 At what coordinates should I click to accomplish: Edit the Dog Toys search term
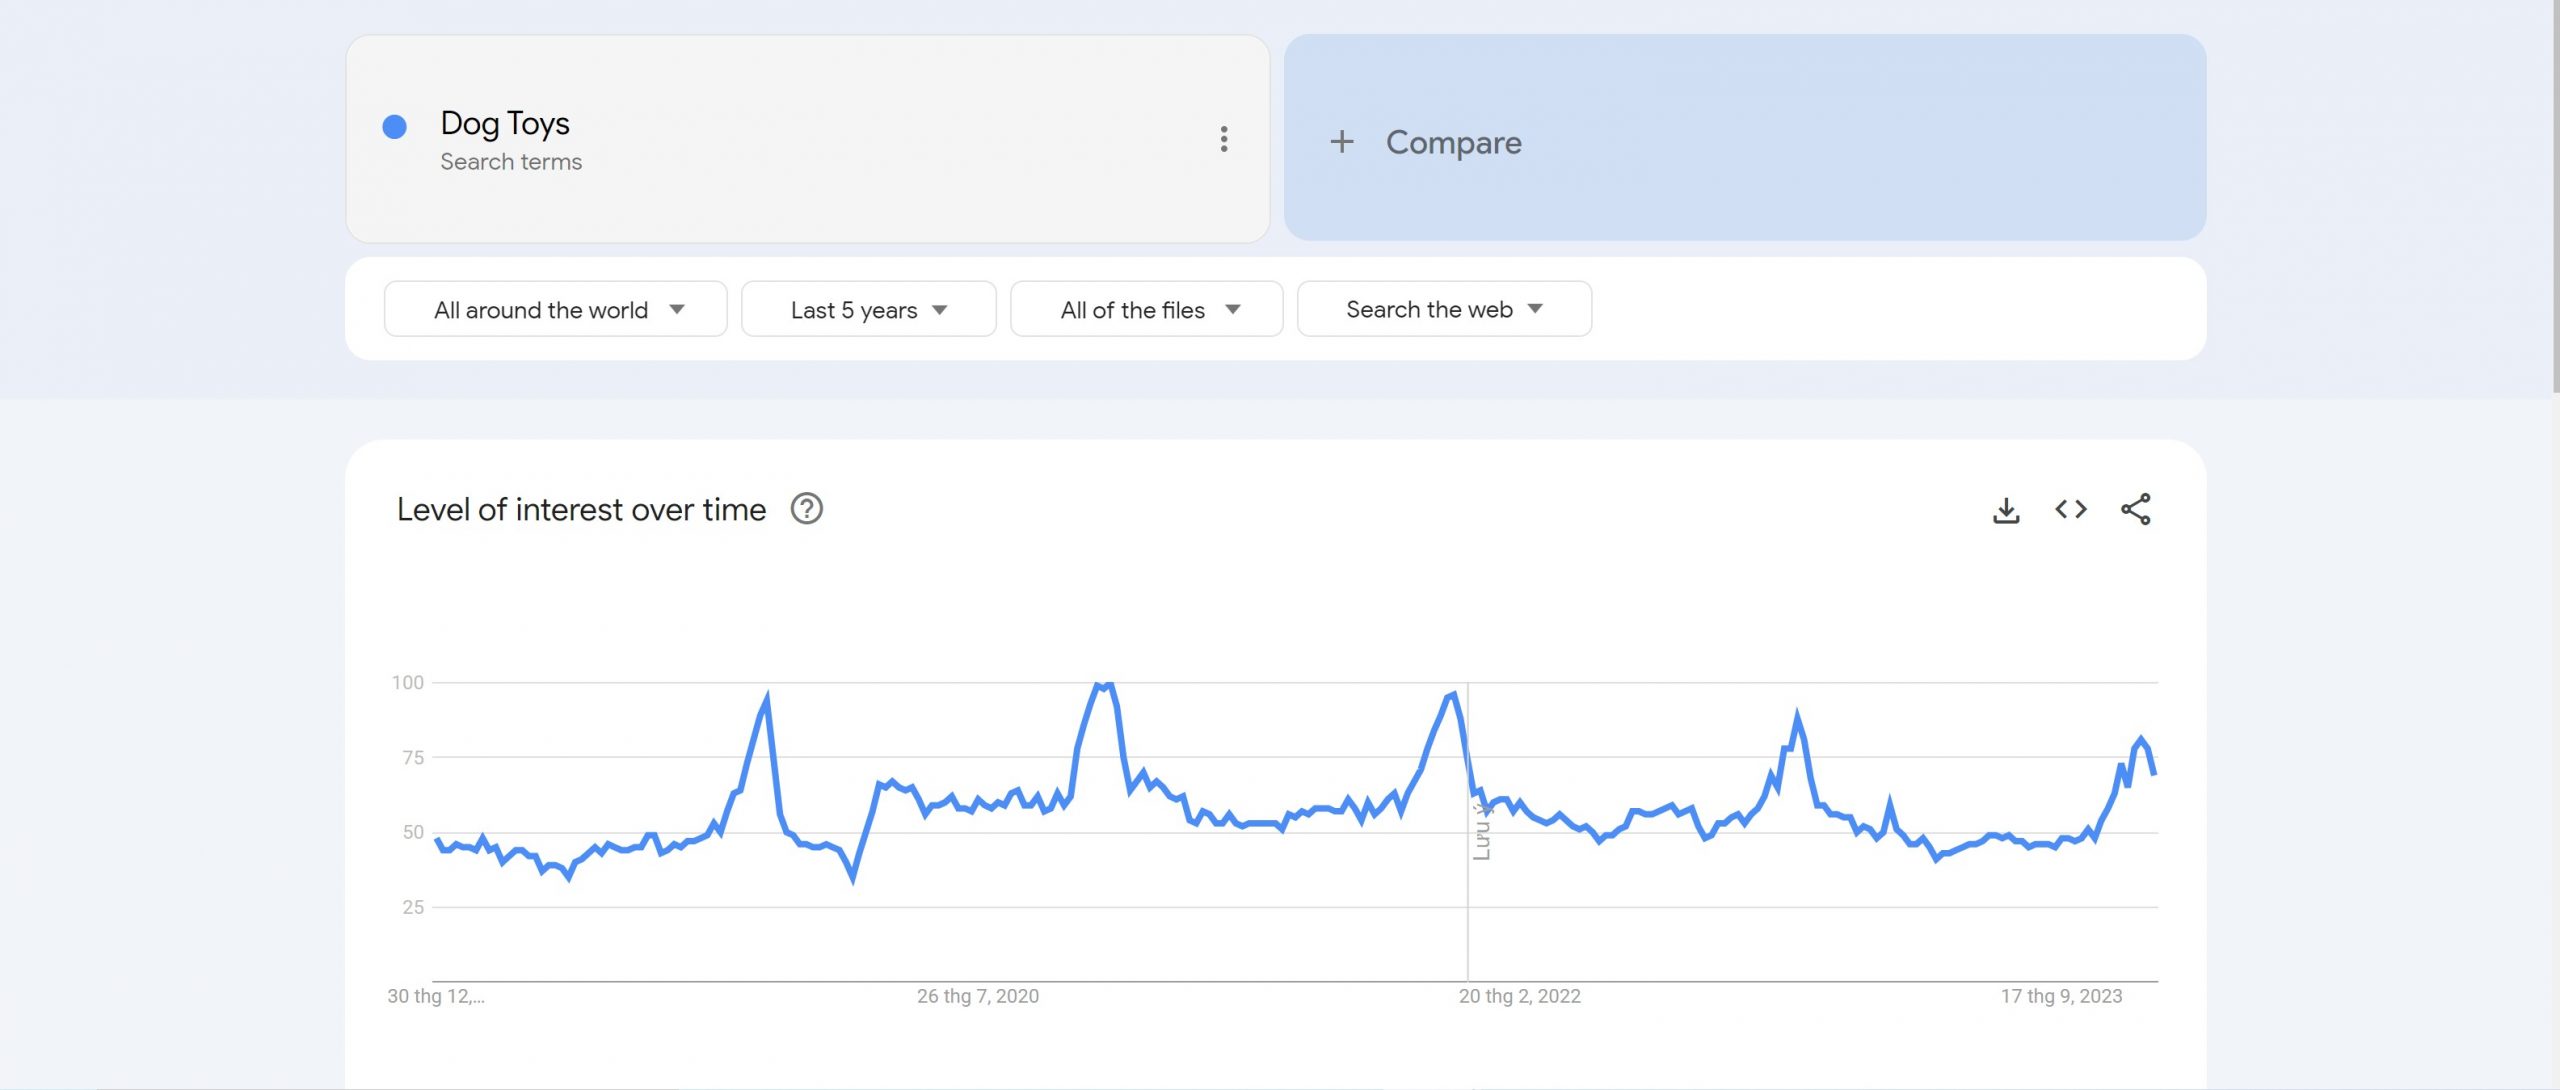[x=505, y=124]
